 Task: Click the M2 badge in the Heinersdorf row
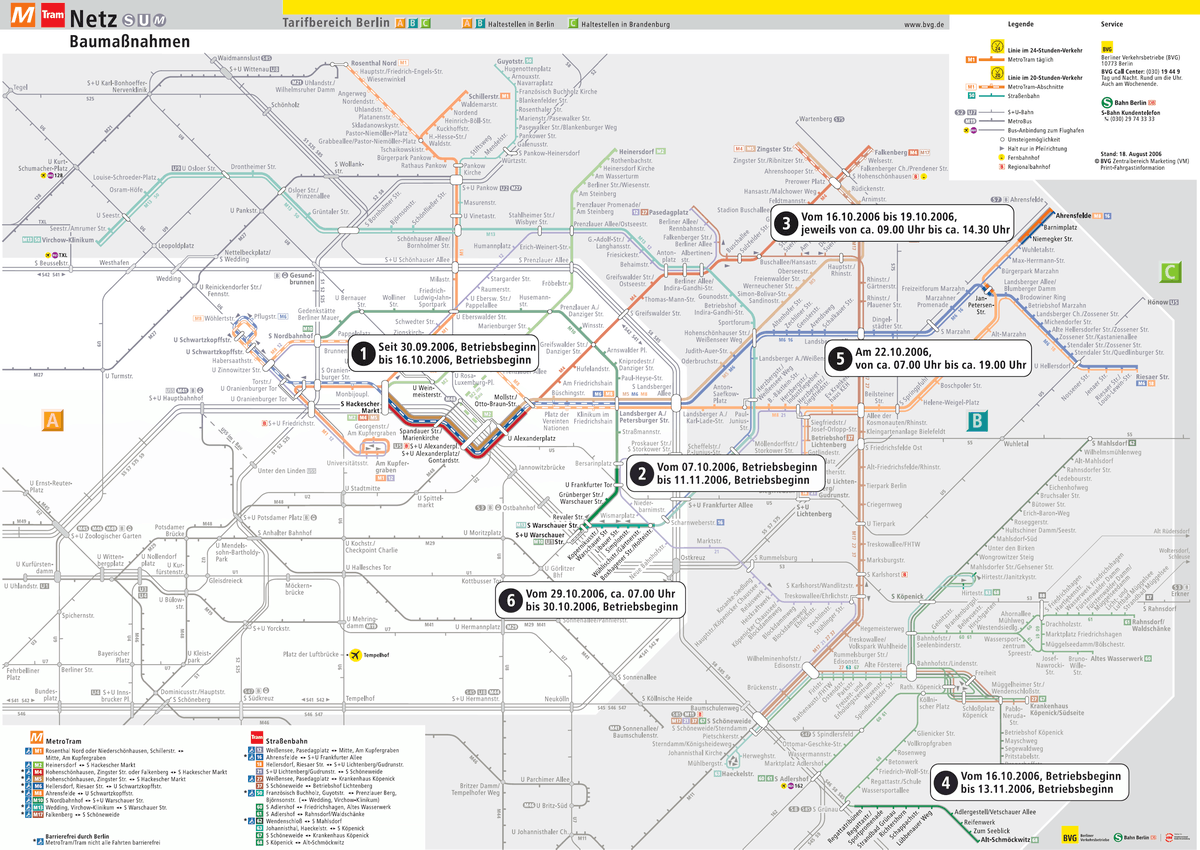click(38, 765)
